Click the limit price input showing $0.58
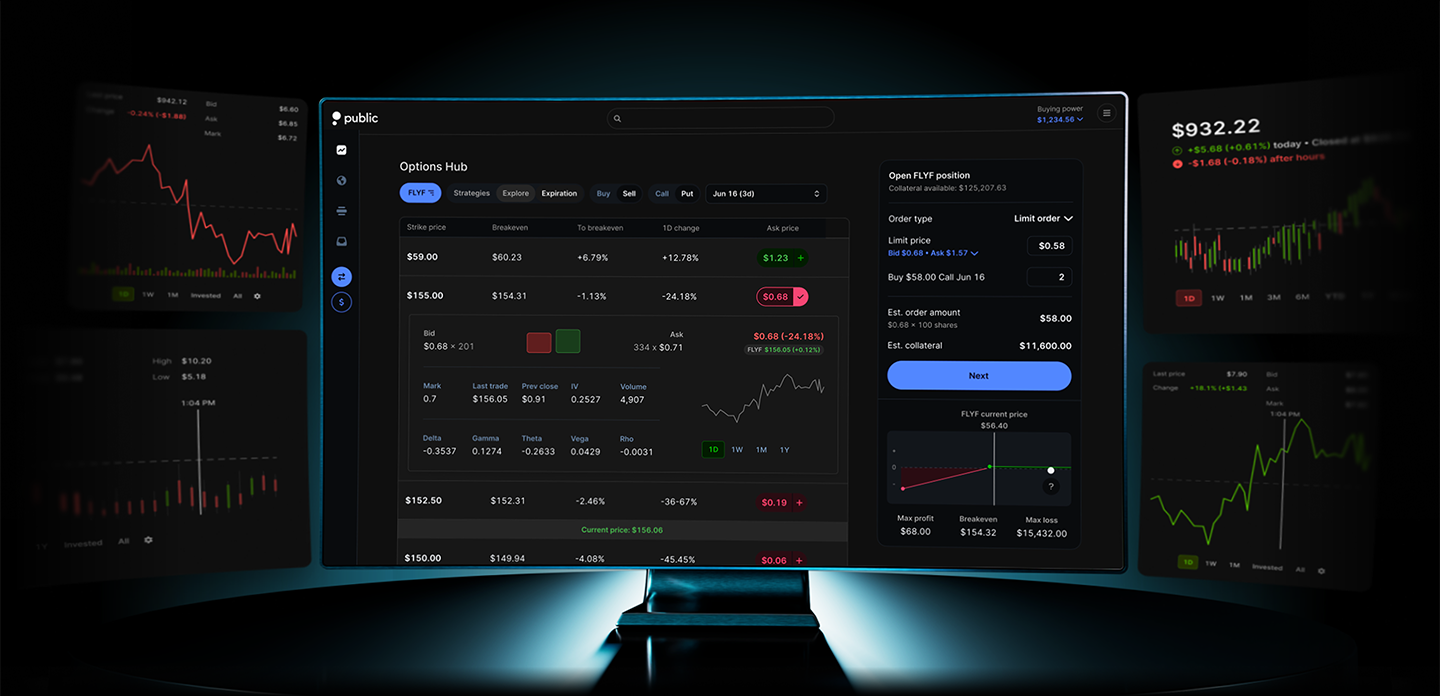The height and width of the screenshot is (696, 1440). click(1050, 246)
